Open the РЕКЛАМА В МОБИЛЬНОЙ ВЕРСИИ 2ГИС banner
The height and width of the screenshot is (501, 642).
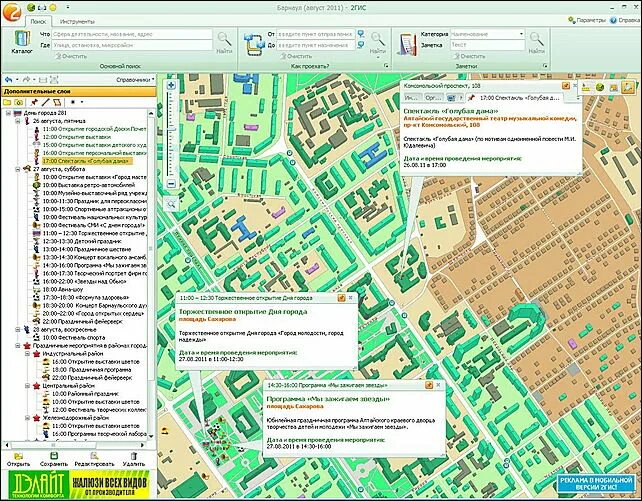[x=596, y=483]
